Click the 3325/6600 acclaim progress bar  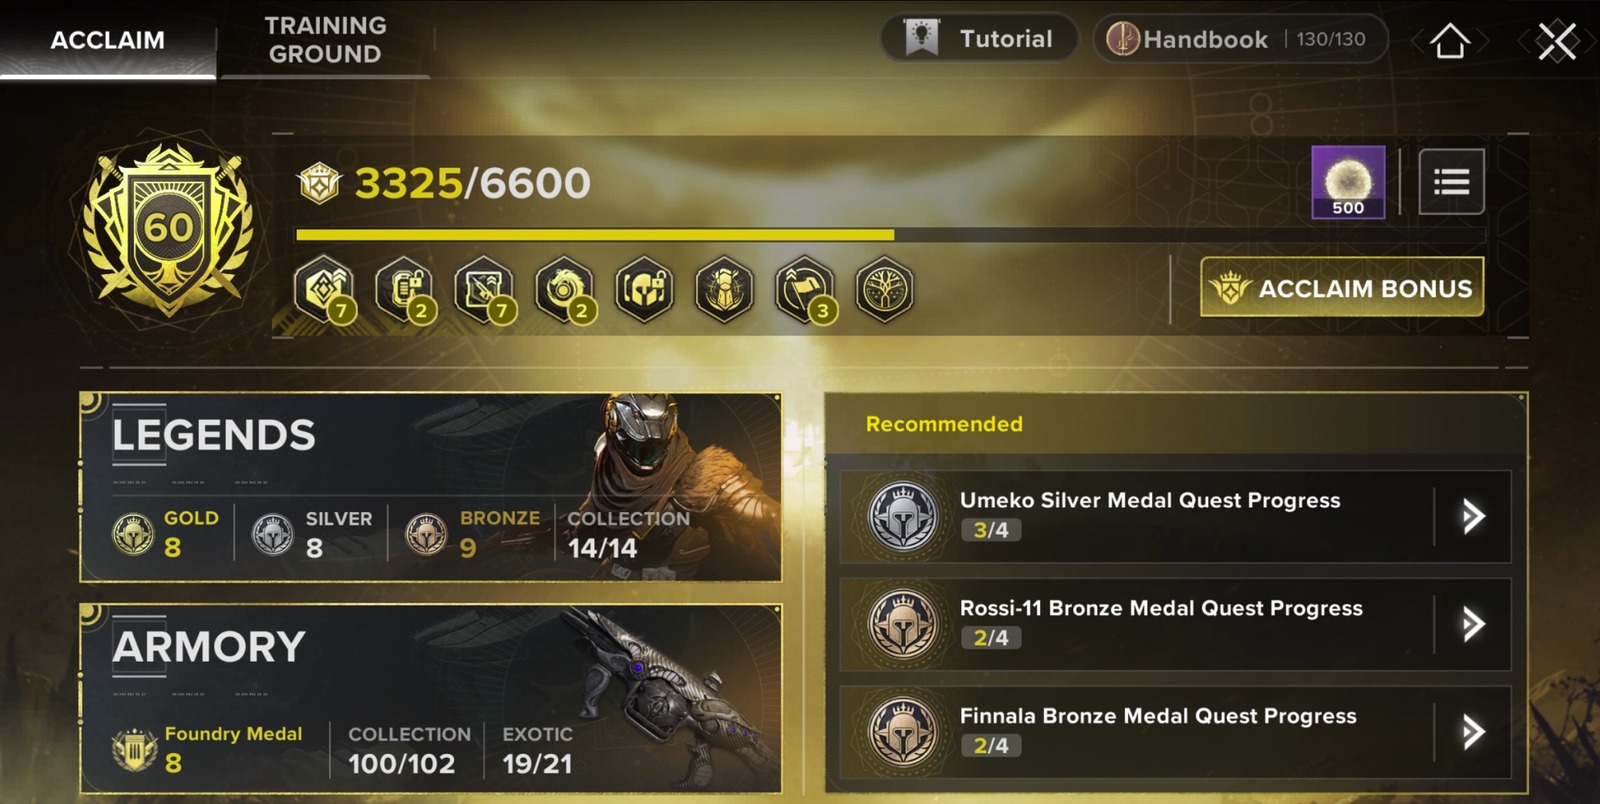pos(890,235)
